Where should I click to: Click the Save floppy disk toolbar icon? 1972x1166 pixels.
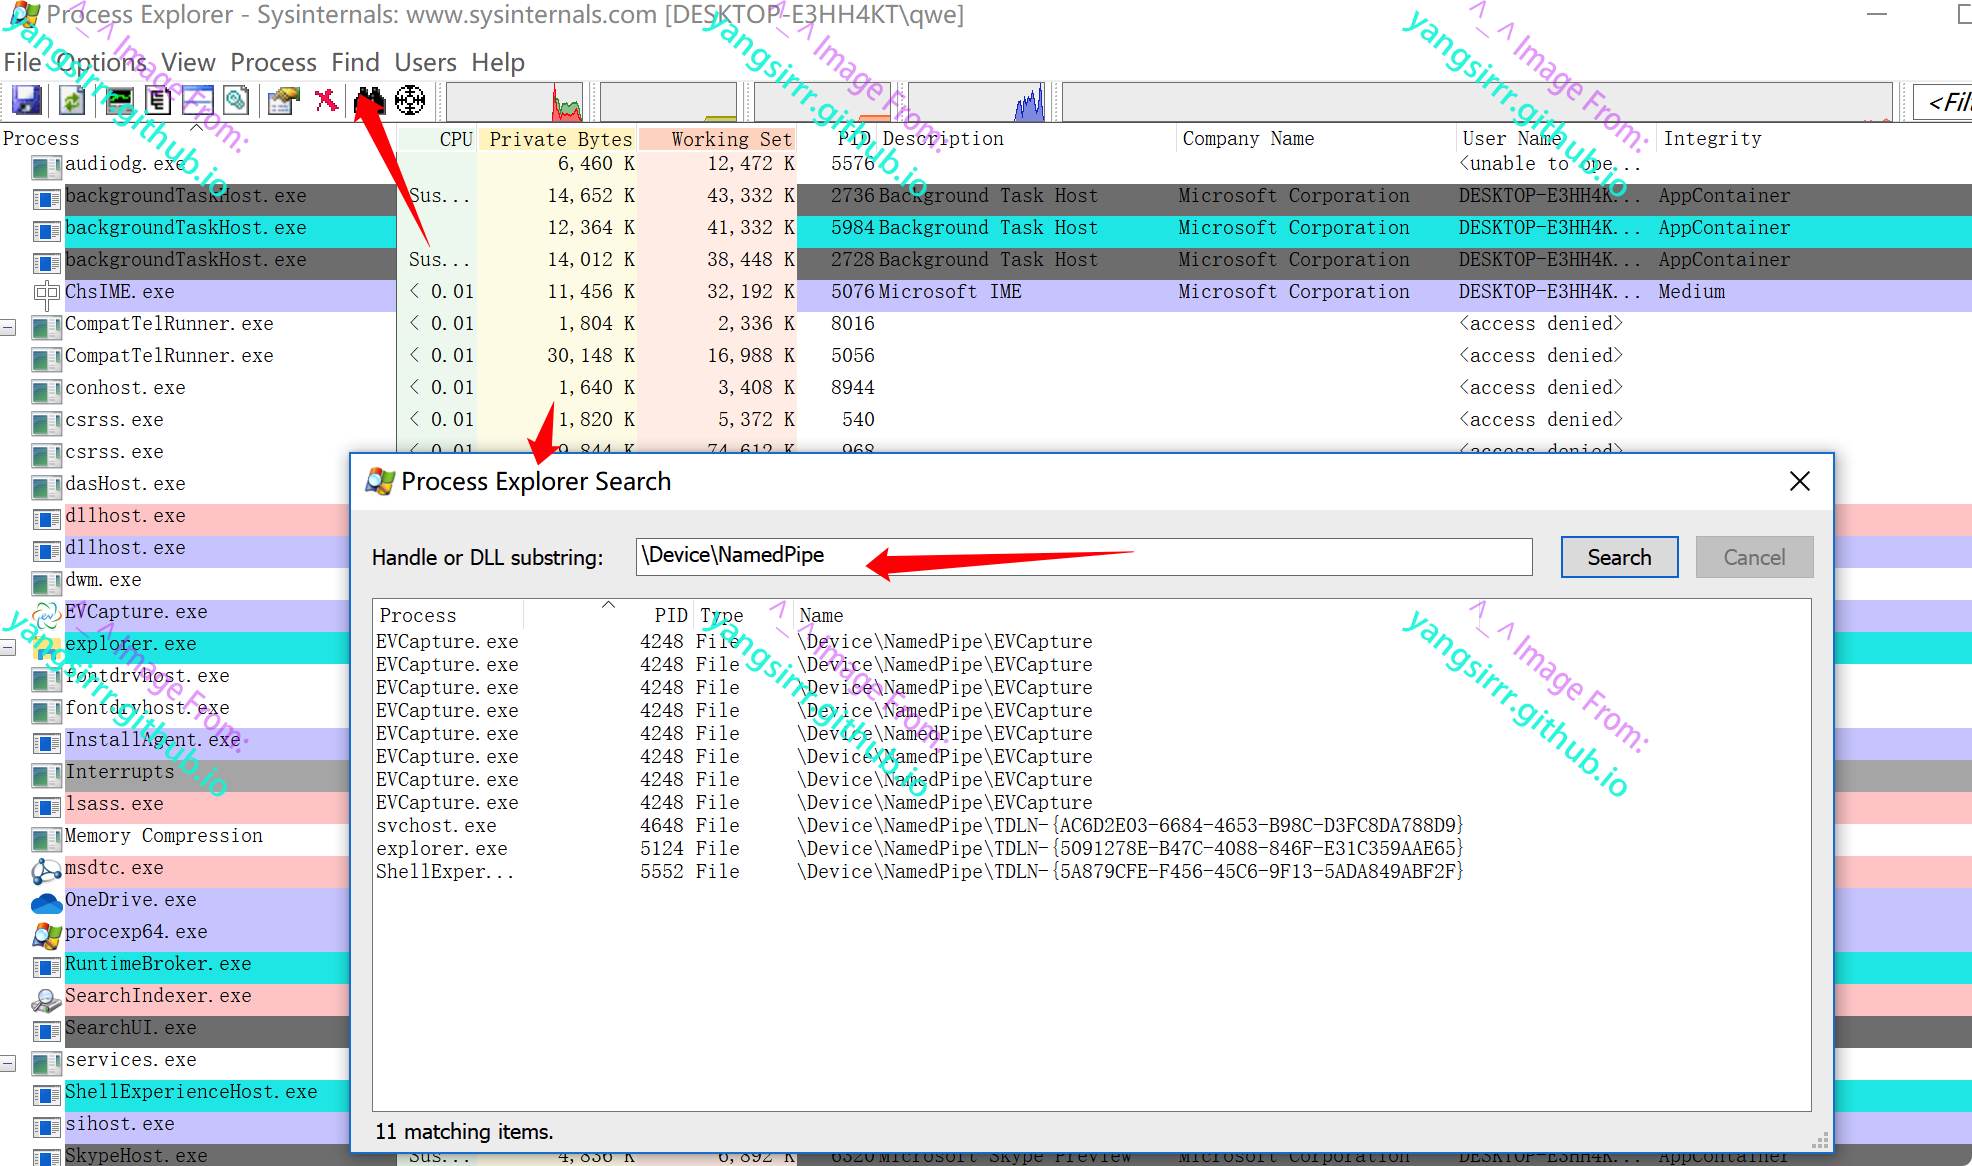coord(27,100)
